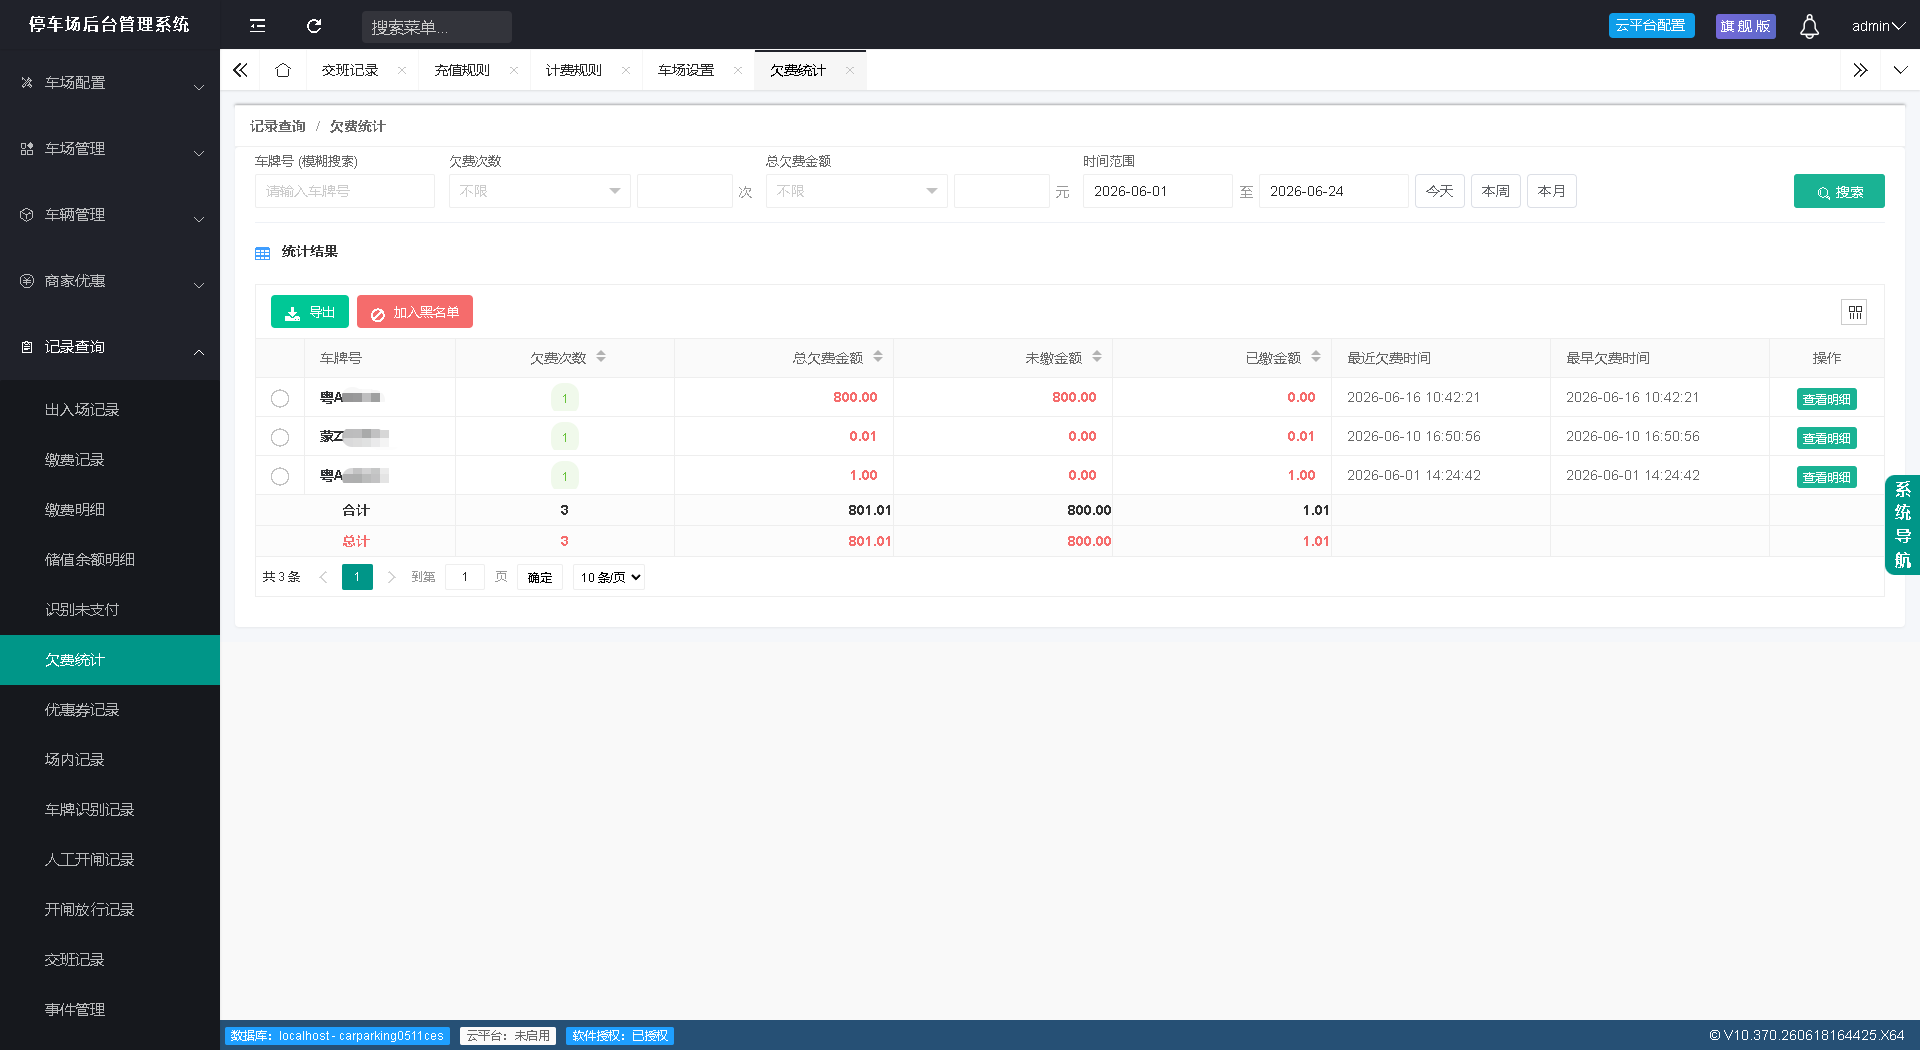This screenshot has height=1050, width=1920.
Task: Sort by 总欠费金额 column arrows
Action: point(878,357)
